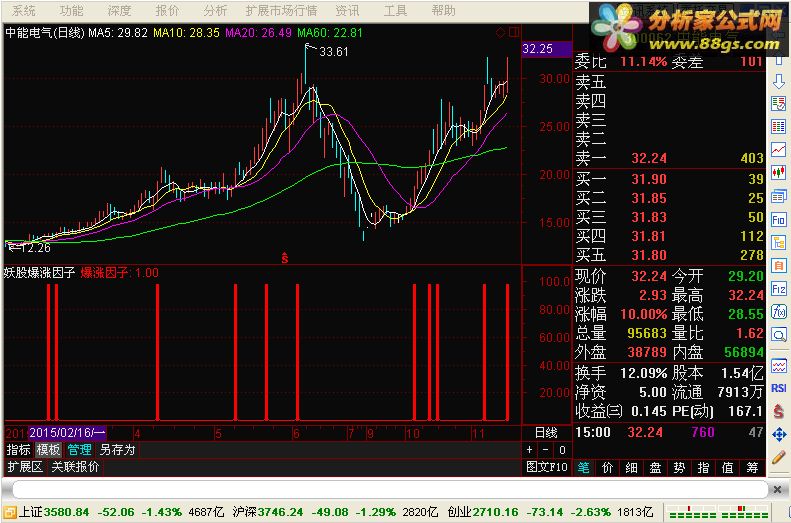Click the green signal indicator in status bar
The image size is (791, 523).
(x=718, y=512)
